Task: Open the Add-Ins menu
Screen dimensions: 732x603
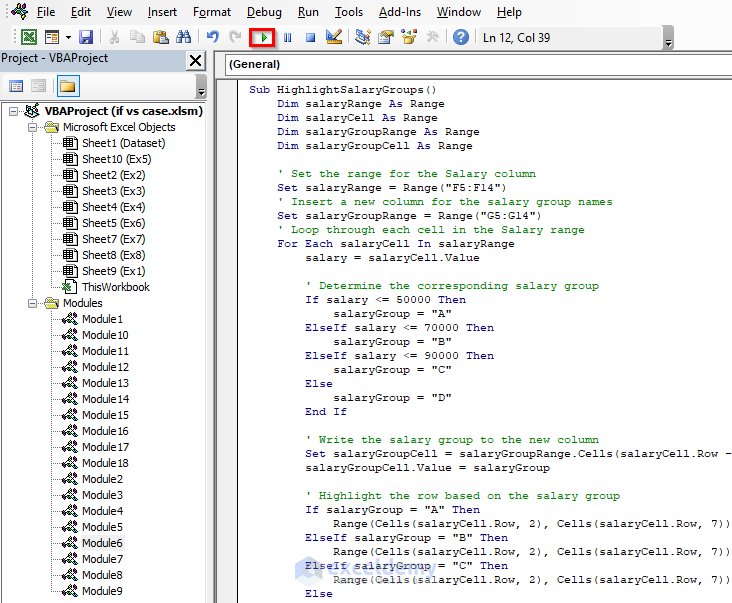Action: [x=400, y=12]
